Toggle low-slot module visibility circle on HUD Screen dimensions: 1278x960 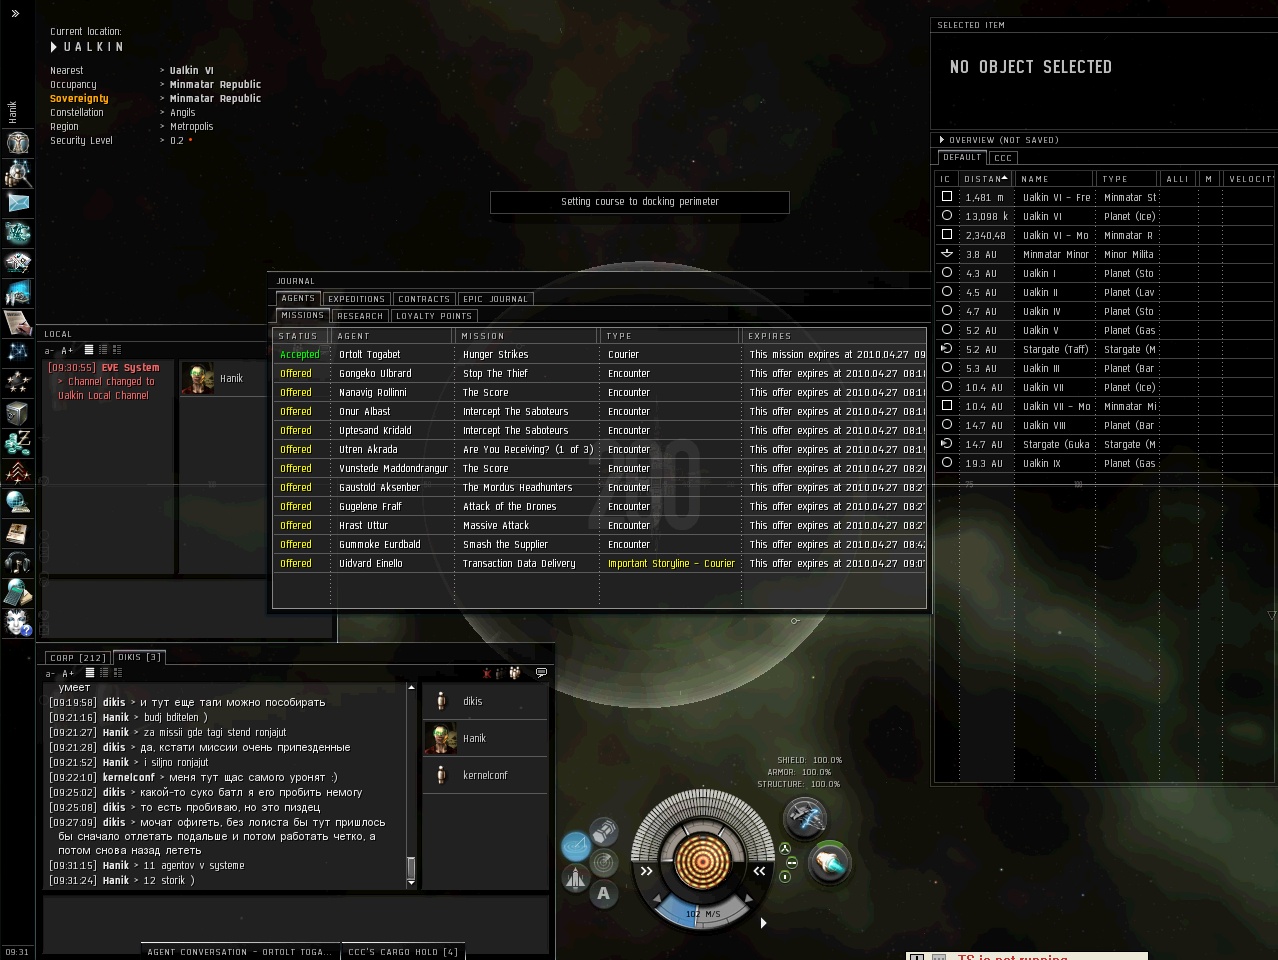785,877
